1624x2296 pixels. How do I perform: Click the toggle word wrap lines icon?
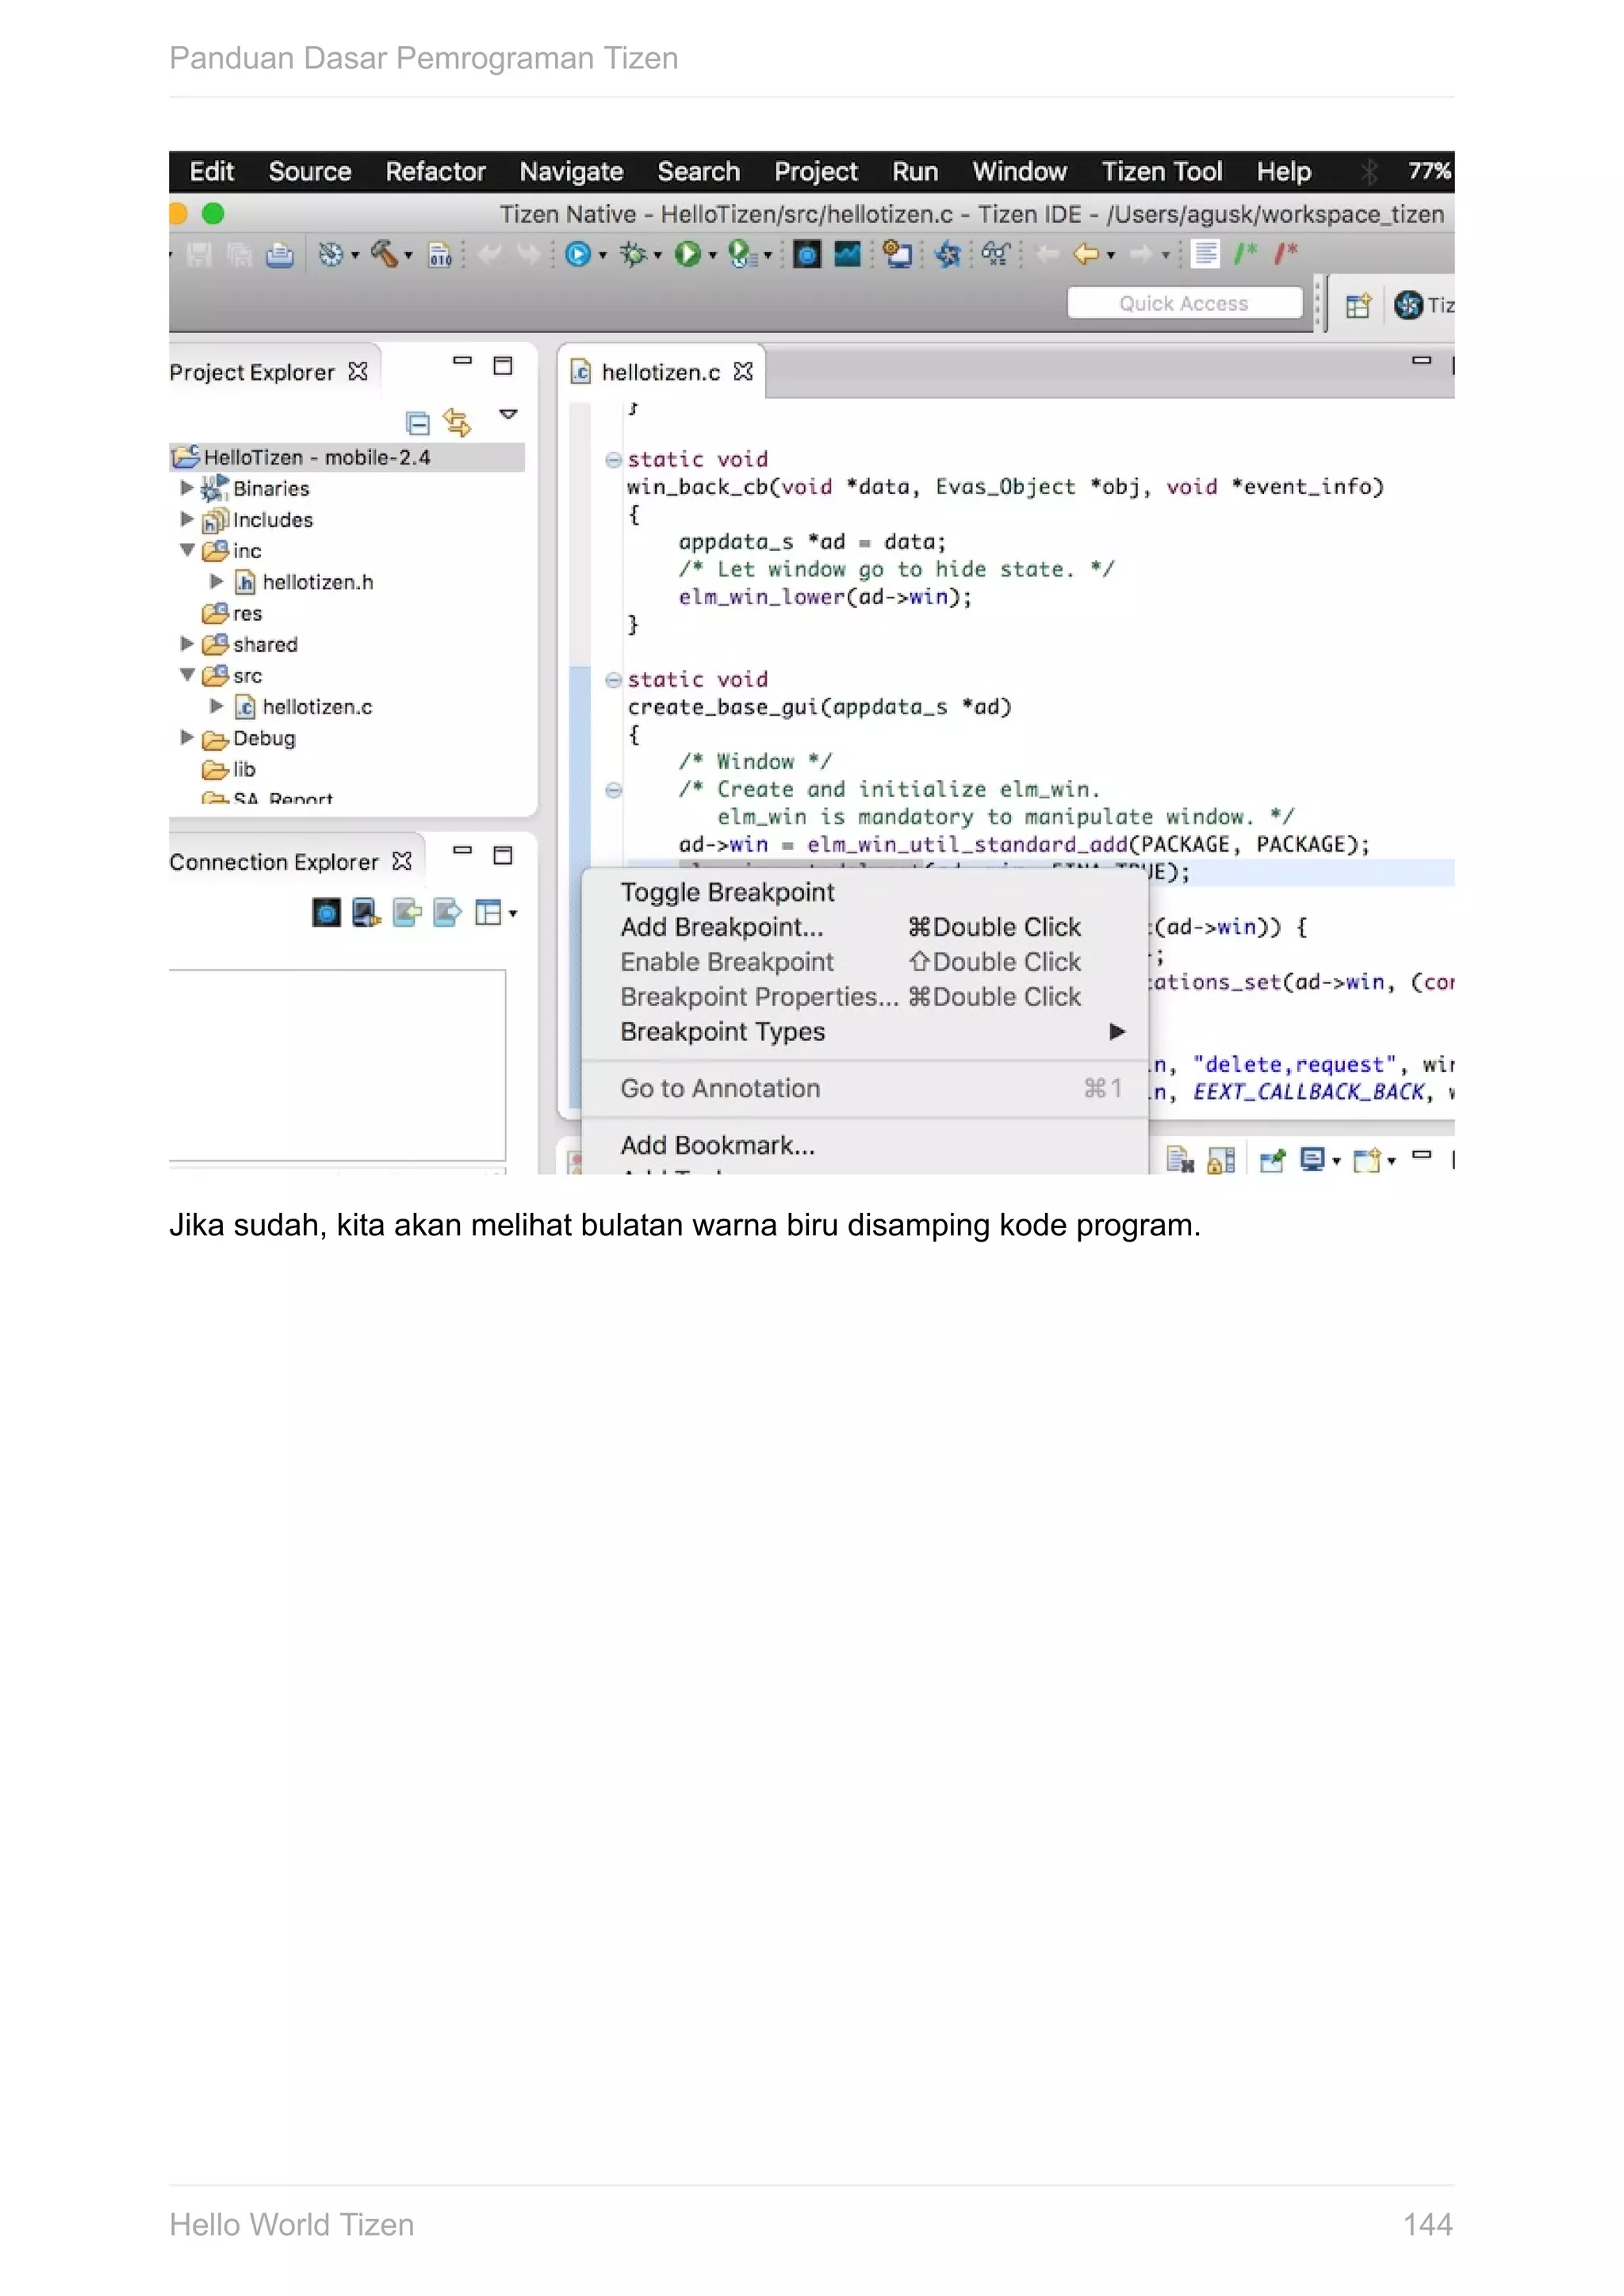pos(1206,254)
